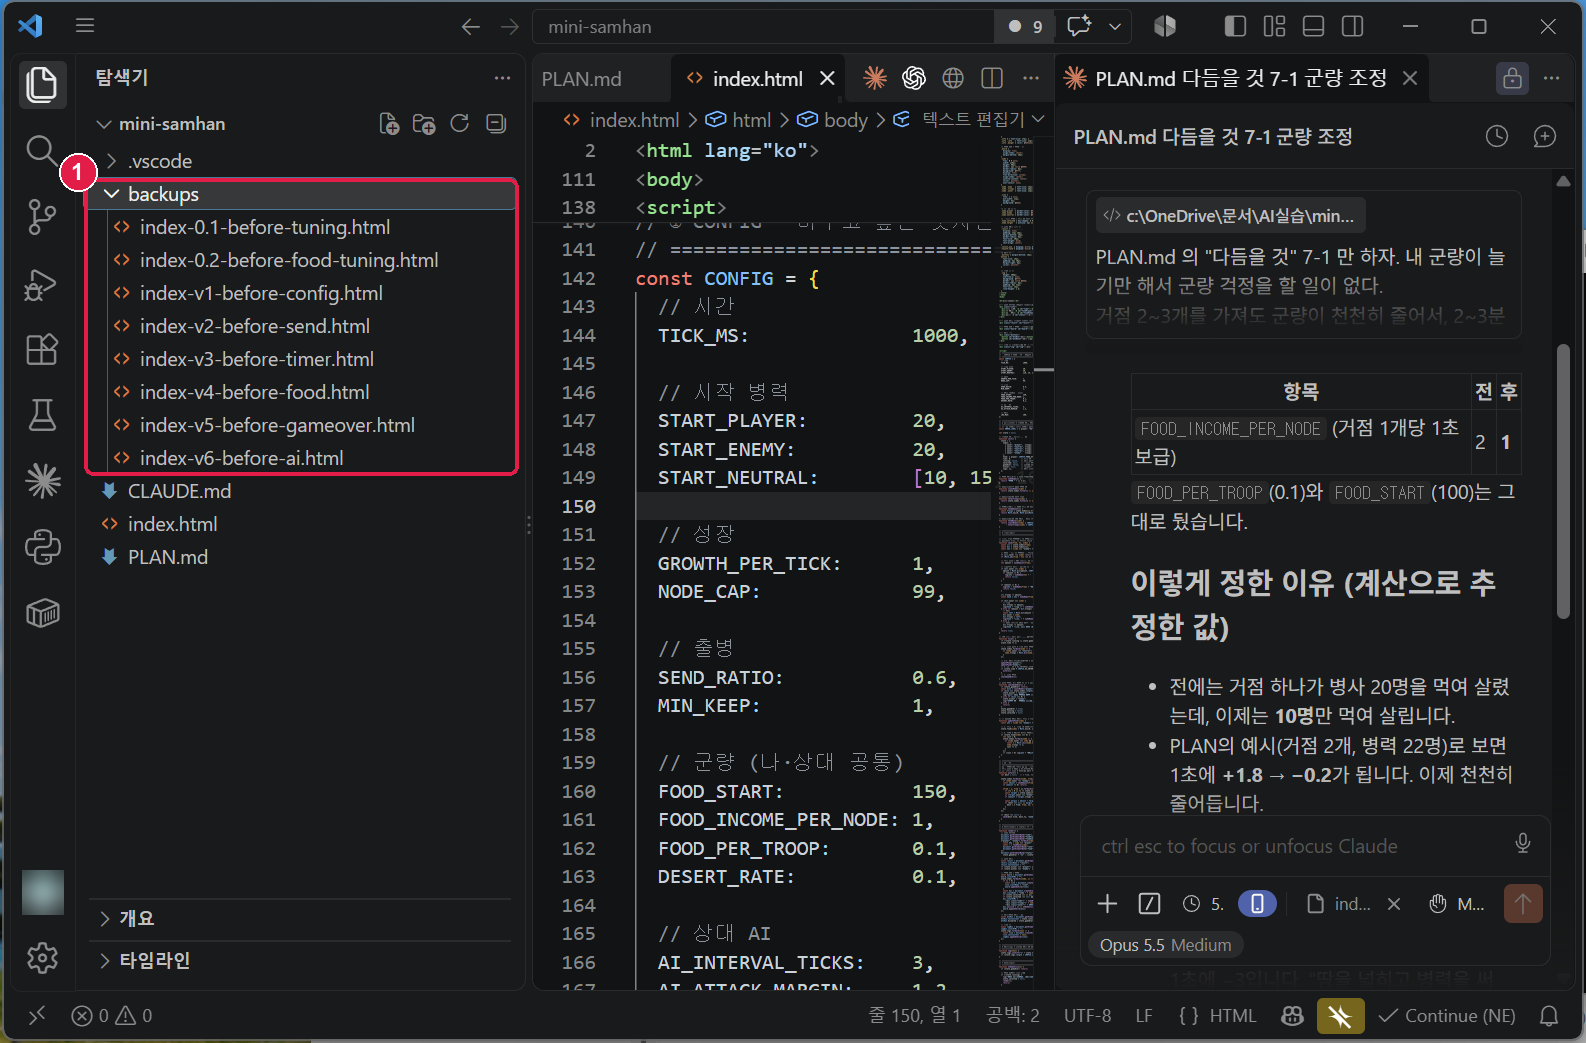
Task: Open the Python icon in activity bar
Action: 42,547
